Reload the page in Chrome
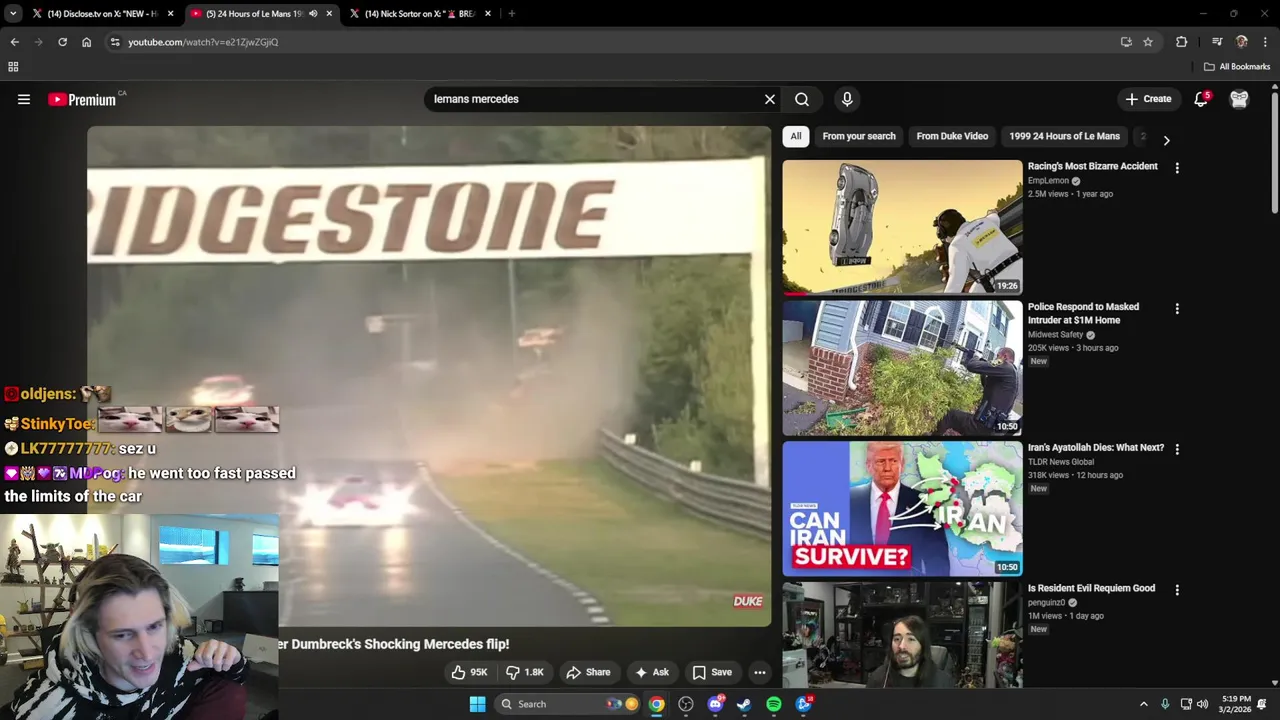The image size is (1280, 720). click(x=62, y=42)
